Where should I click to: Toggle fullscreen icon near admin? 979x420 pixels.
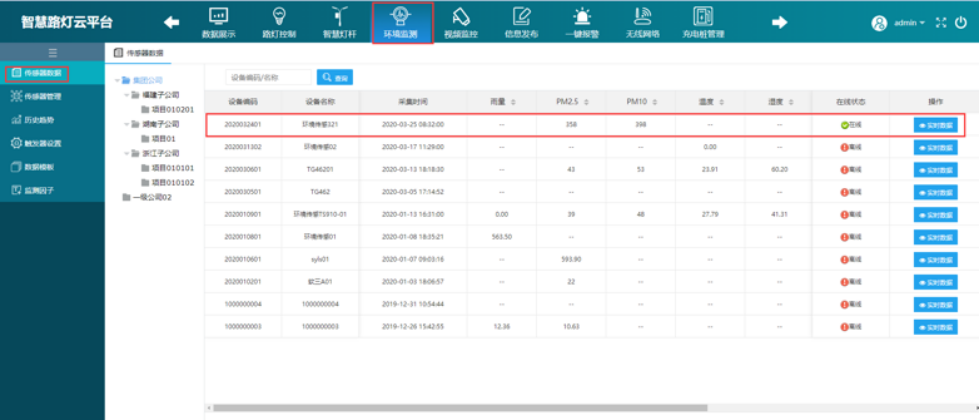tap(942, 22)
